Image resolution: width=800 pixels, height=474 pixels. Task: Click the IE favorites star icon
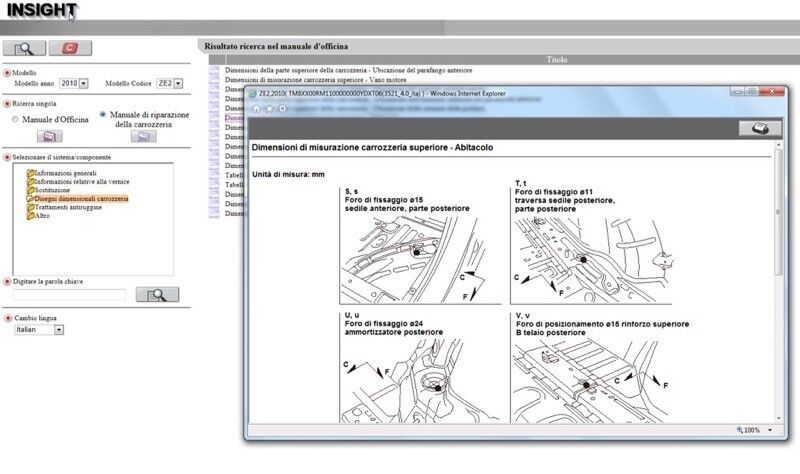tap(269, 109)
